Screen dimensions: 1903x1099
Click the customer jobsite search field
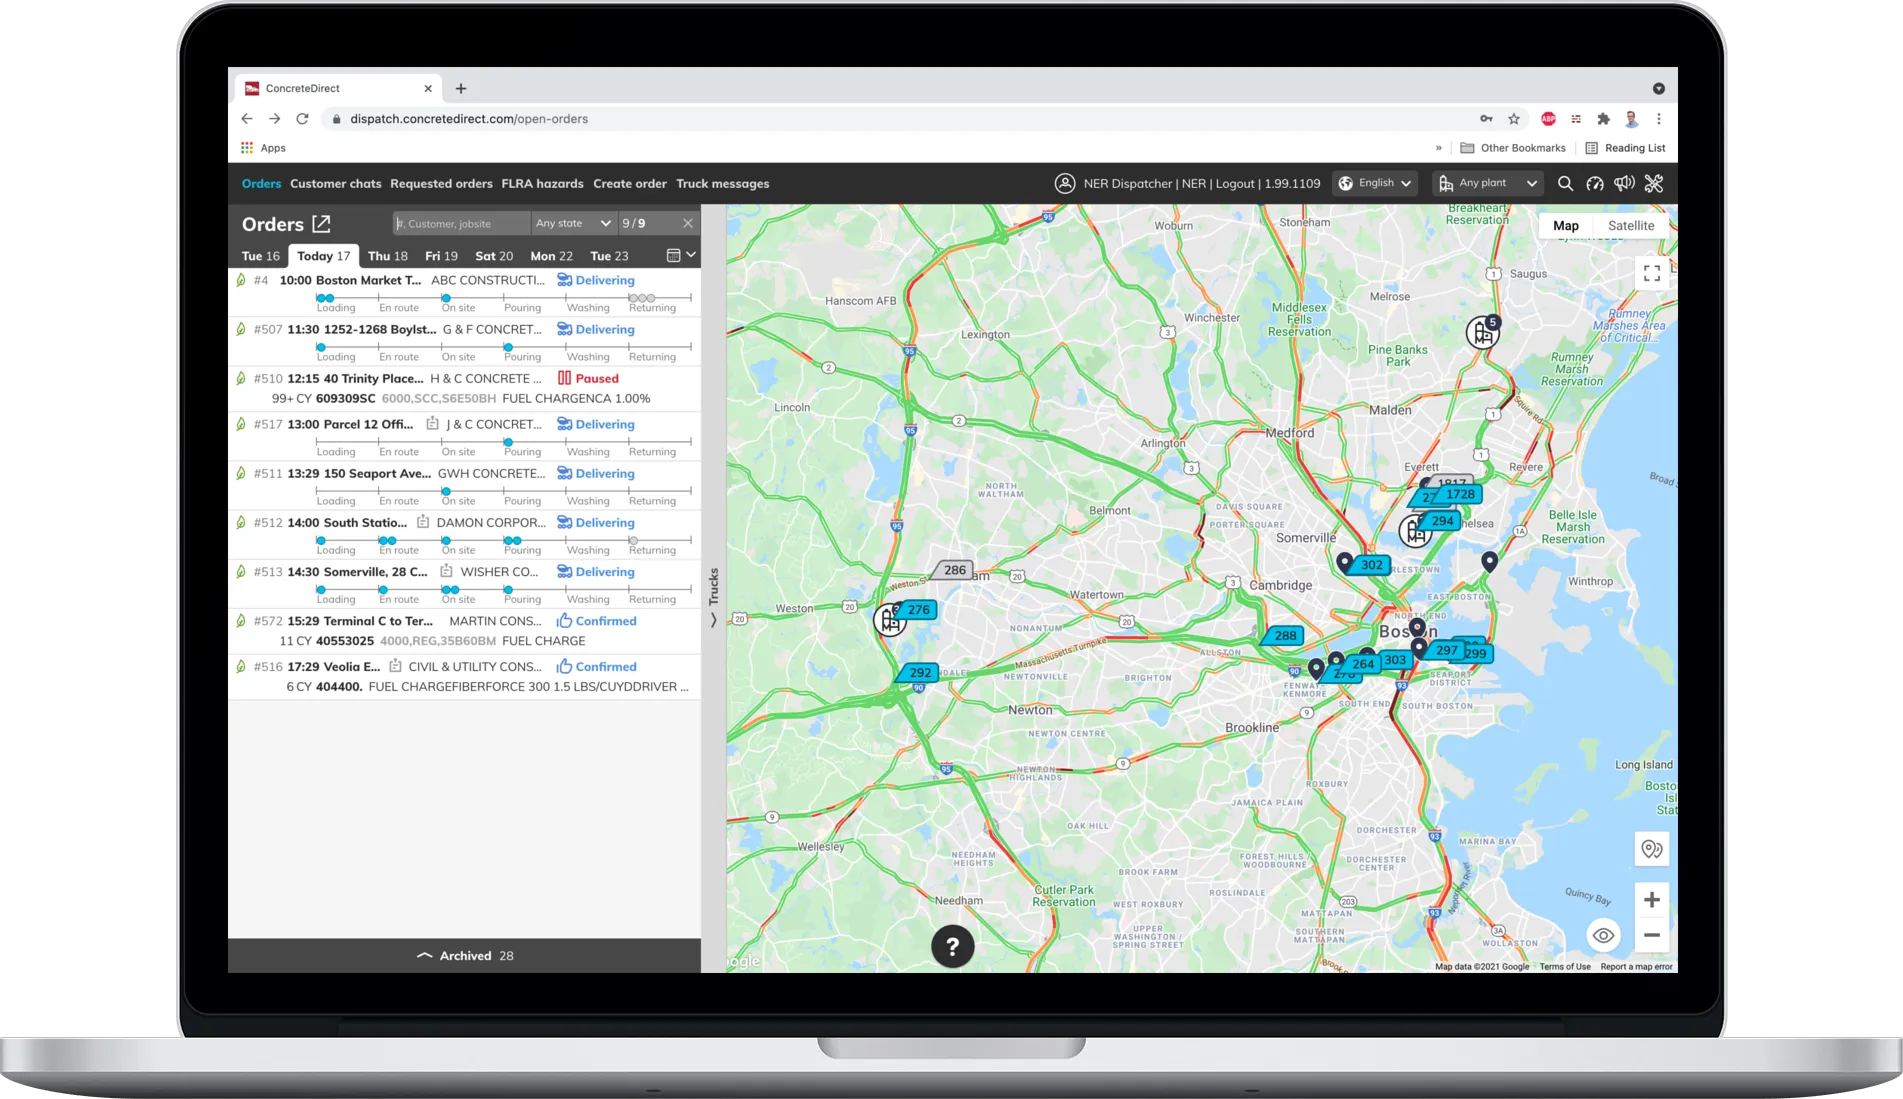click(461, 224)
